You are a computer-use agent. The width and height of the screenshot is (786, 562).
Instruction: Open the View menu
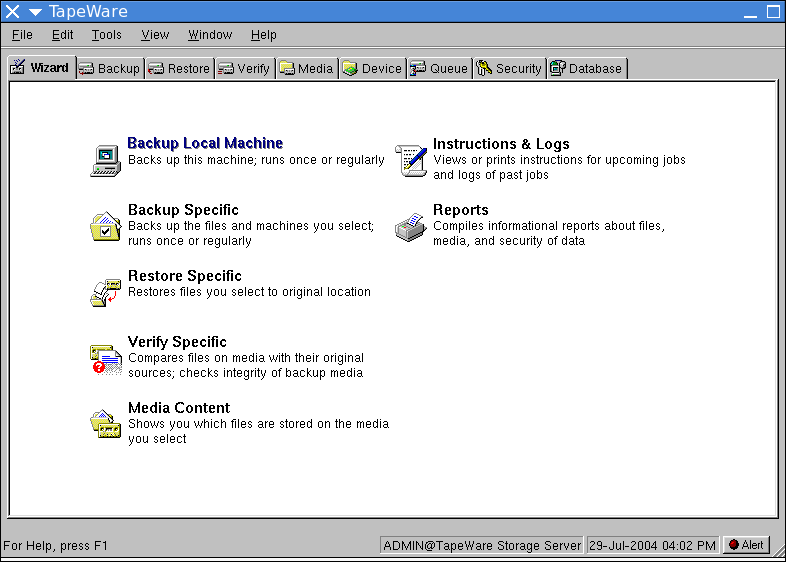[155, 35]
